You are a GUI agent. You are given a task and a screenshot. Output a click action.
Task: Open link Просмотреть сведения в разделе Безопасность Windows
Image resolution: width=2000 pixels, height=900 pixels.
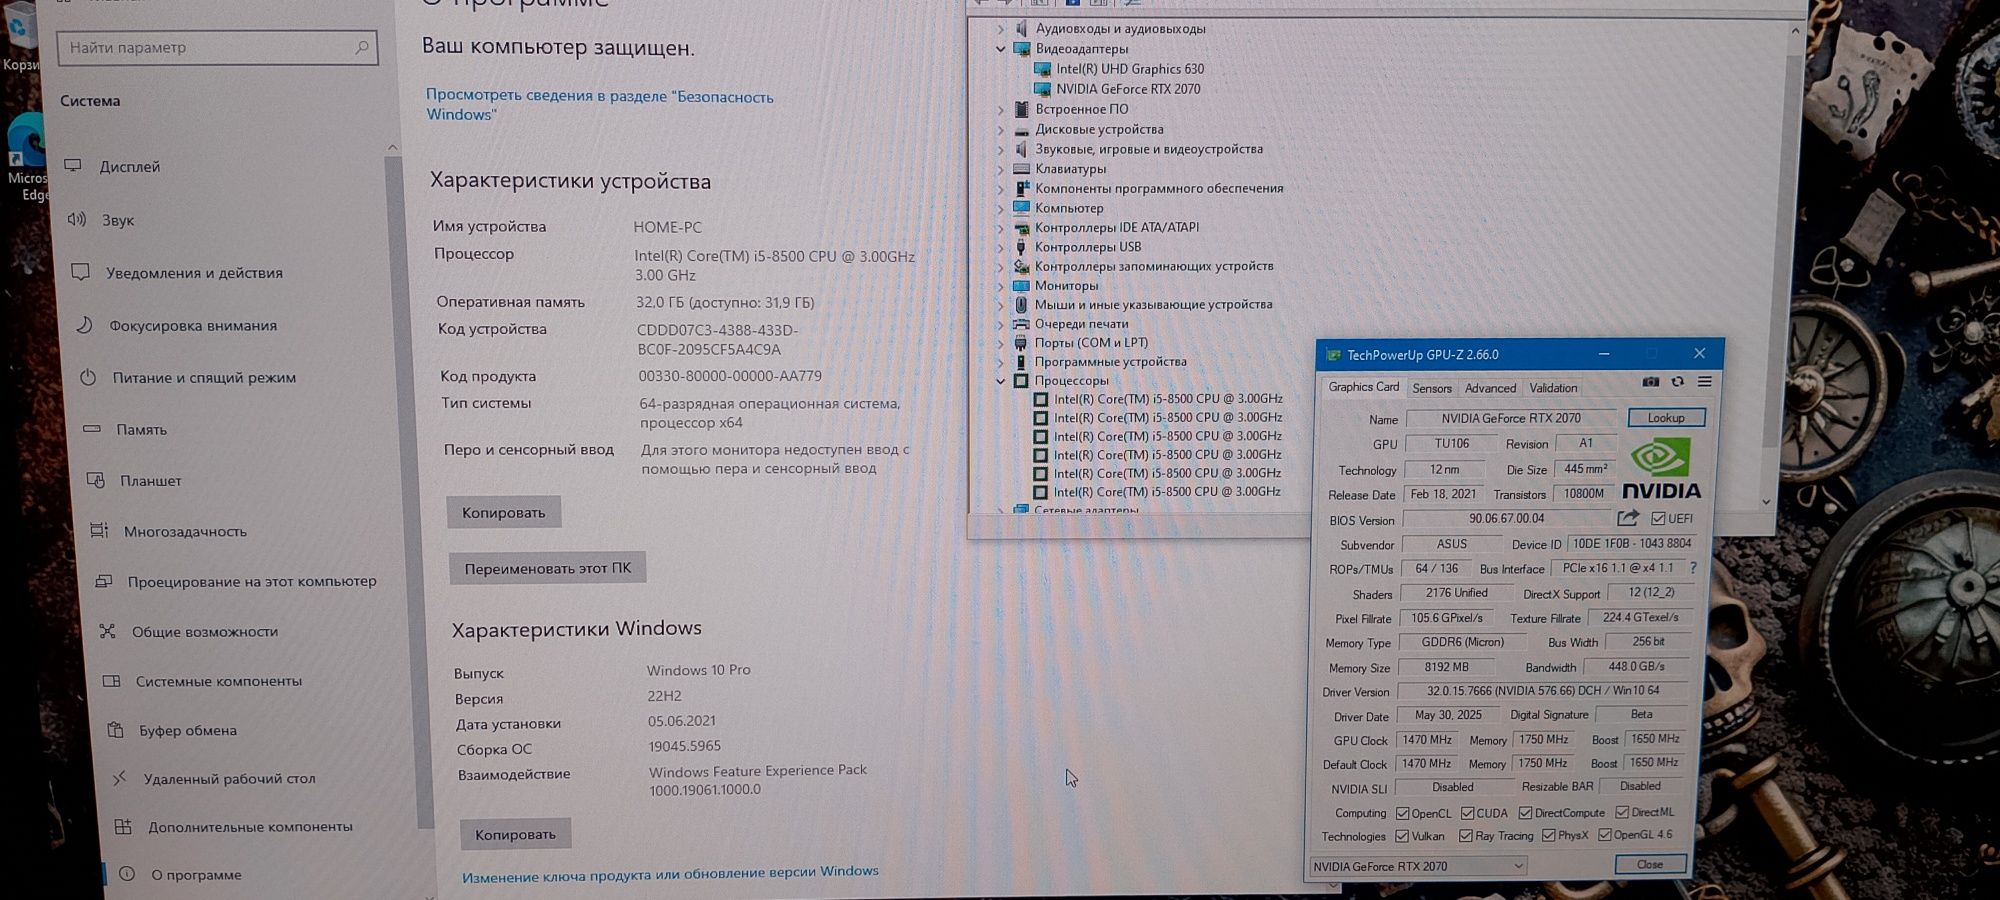[x=600, y=105]
